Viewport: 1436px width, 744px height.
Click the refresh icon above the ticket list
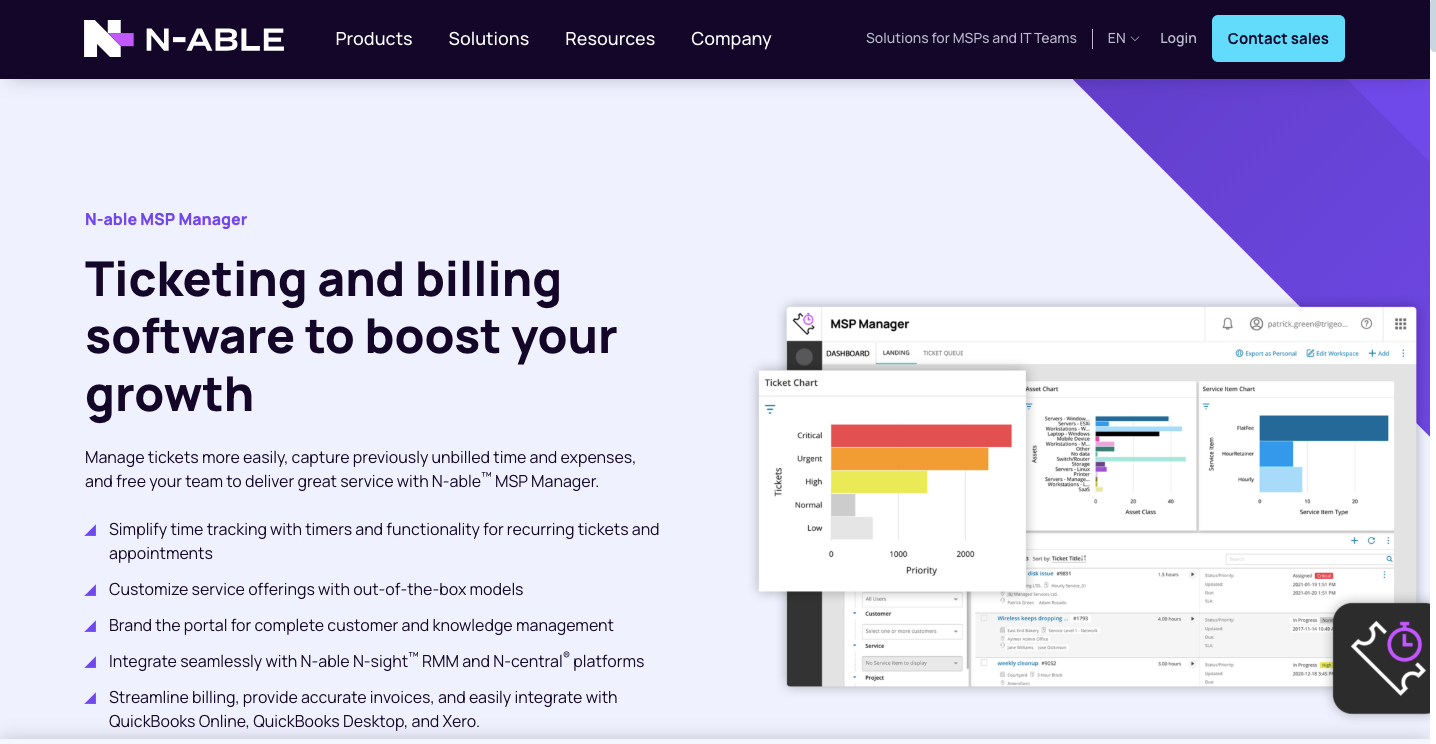[x=1371, y=540]
